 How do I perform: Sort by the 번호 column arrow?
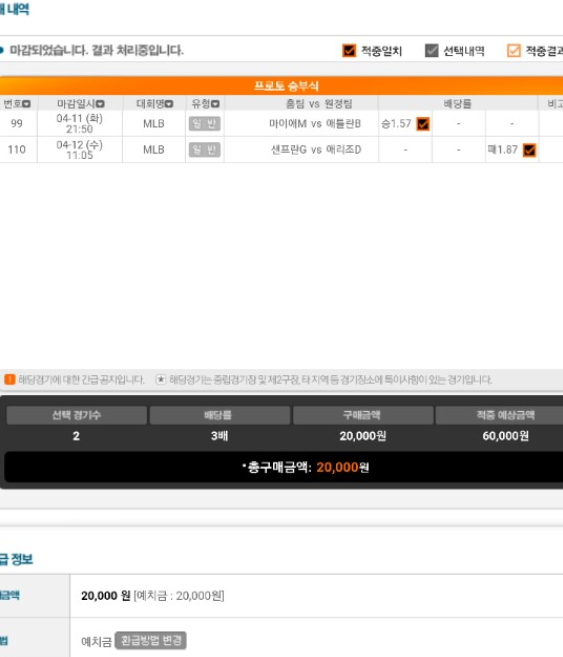[x=26, y=103]
